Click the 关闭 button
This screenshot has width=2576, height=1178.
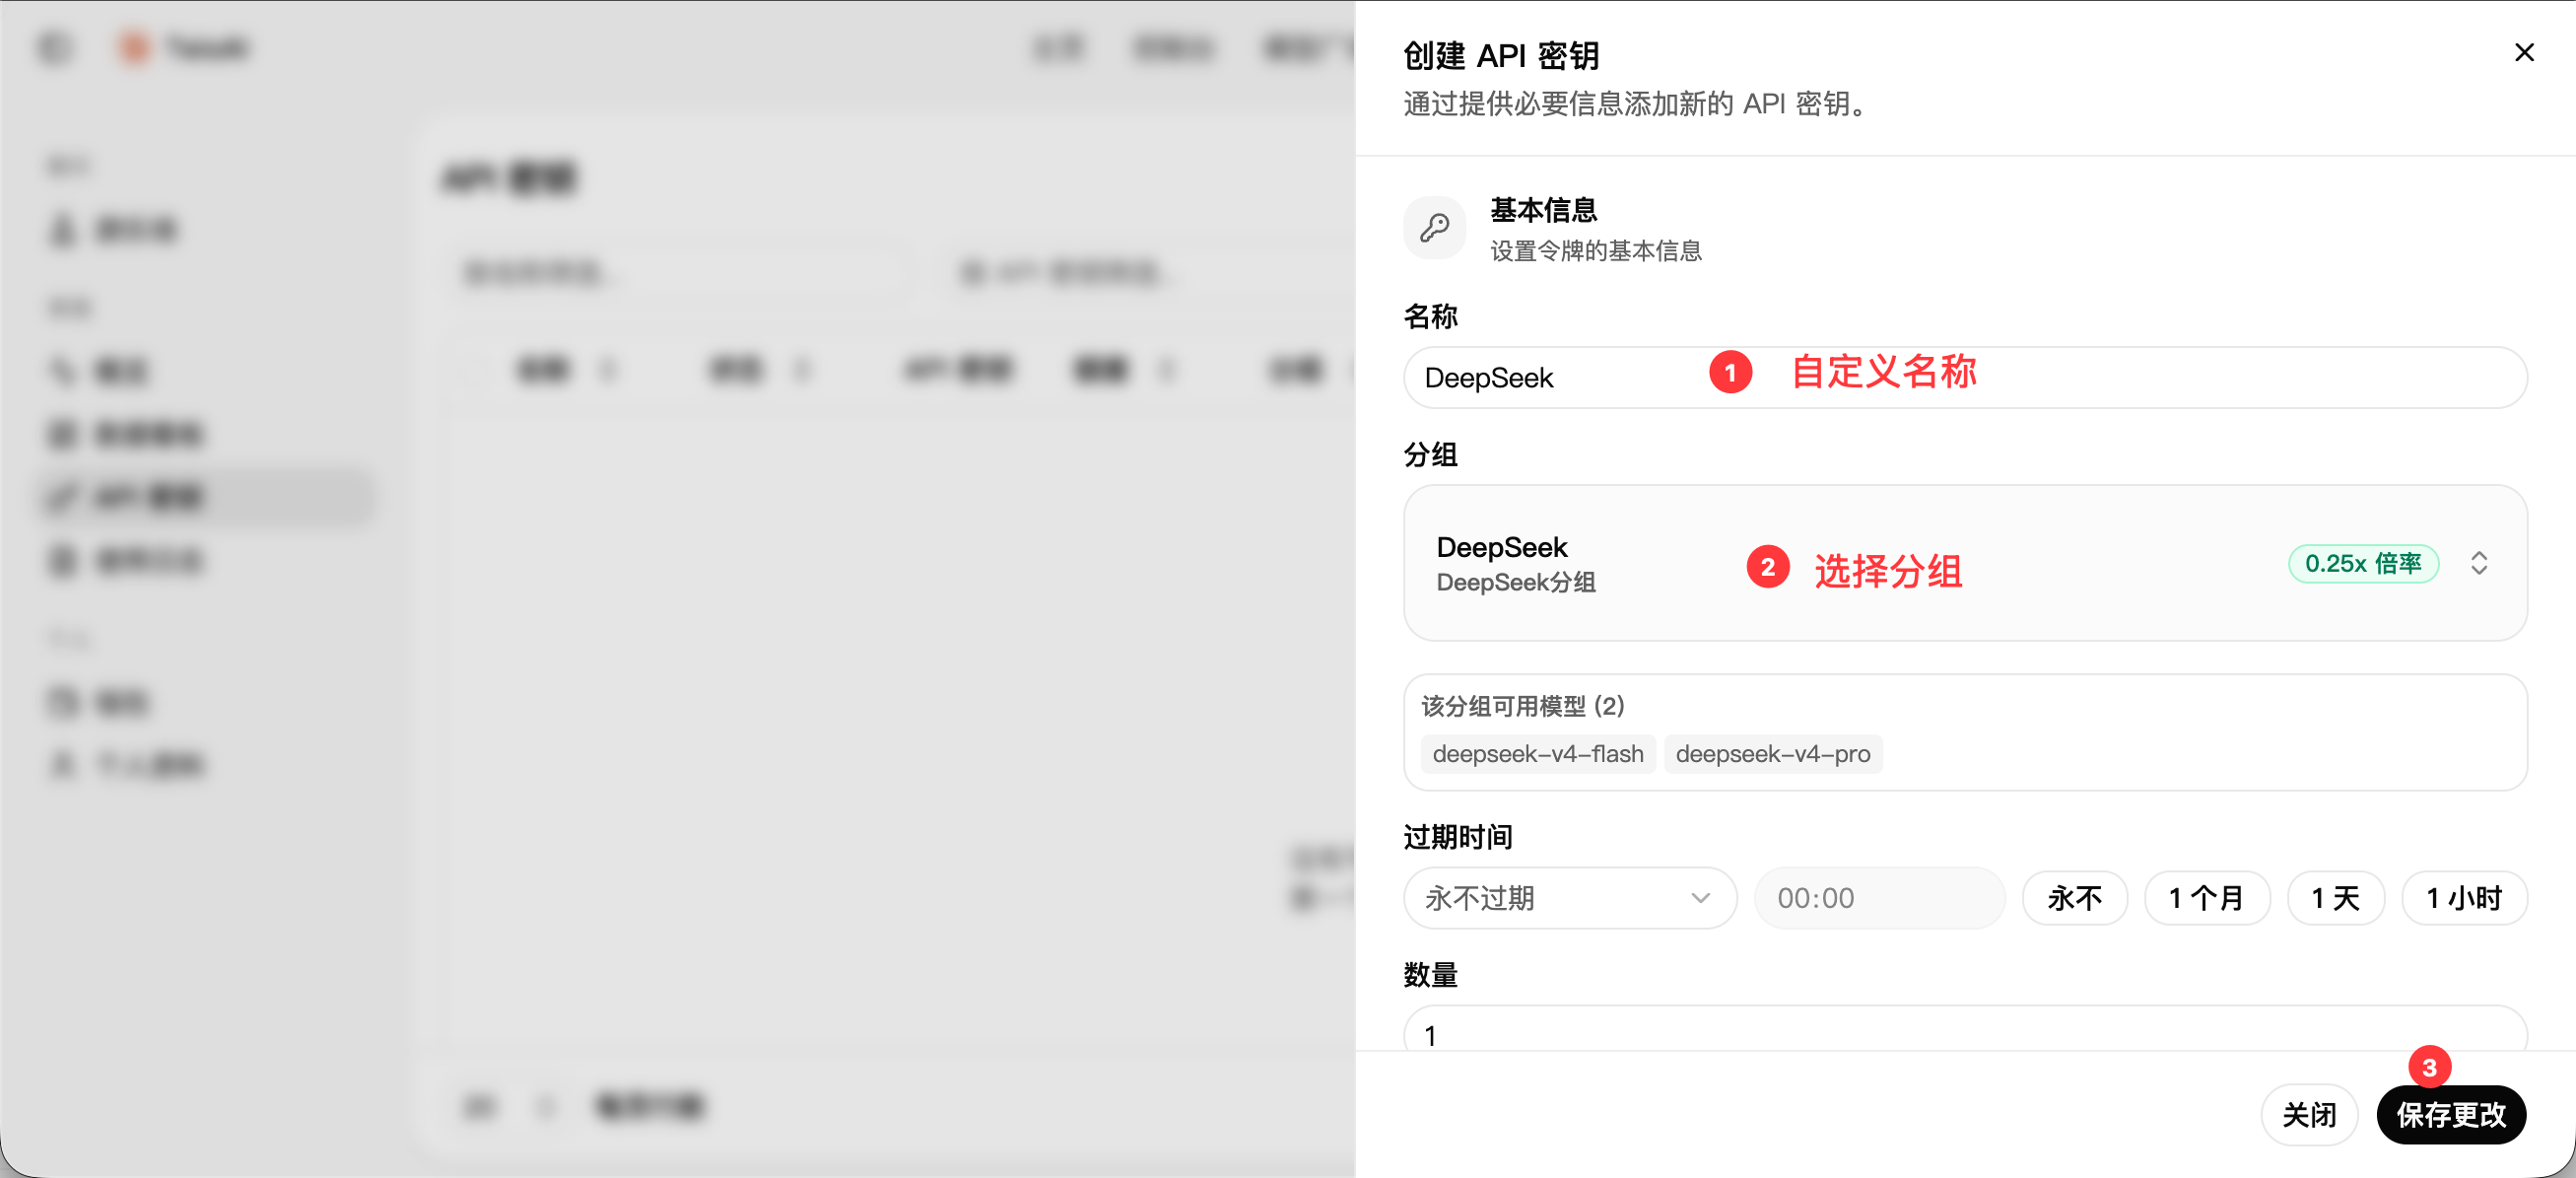click(2308, 1114)
